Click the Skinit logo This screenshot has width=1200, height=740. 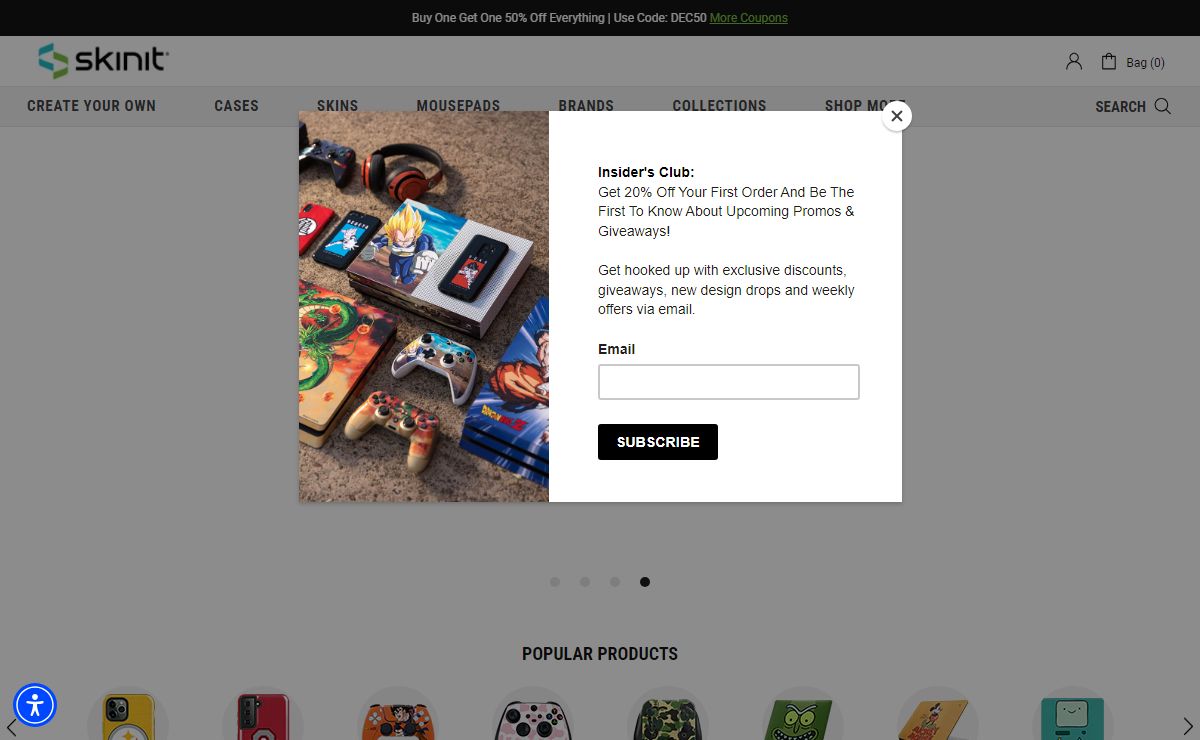coord(103,61)
